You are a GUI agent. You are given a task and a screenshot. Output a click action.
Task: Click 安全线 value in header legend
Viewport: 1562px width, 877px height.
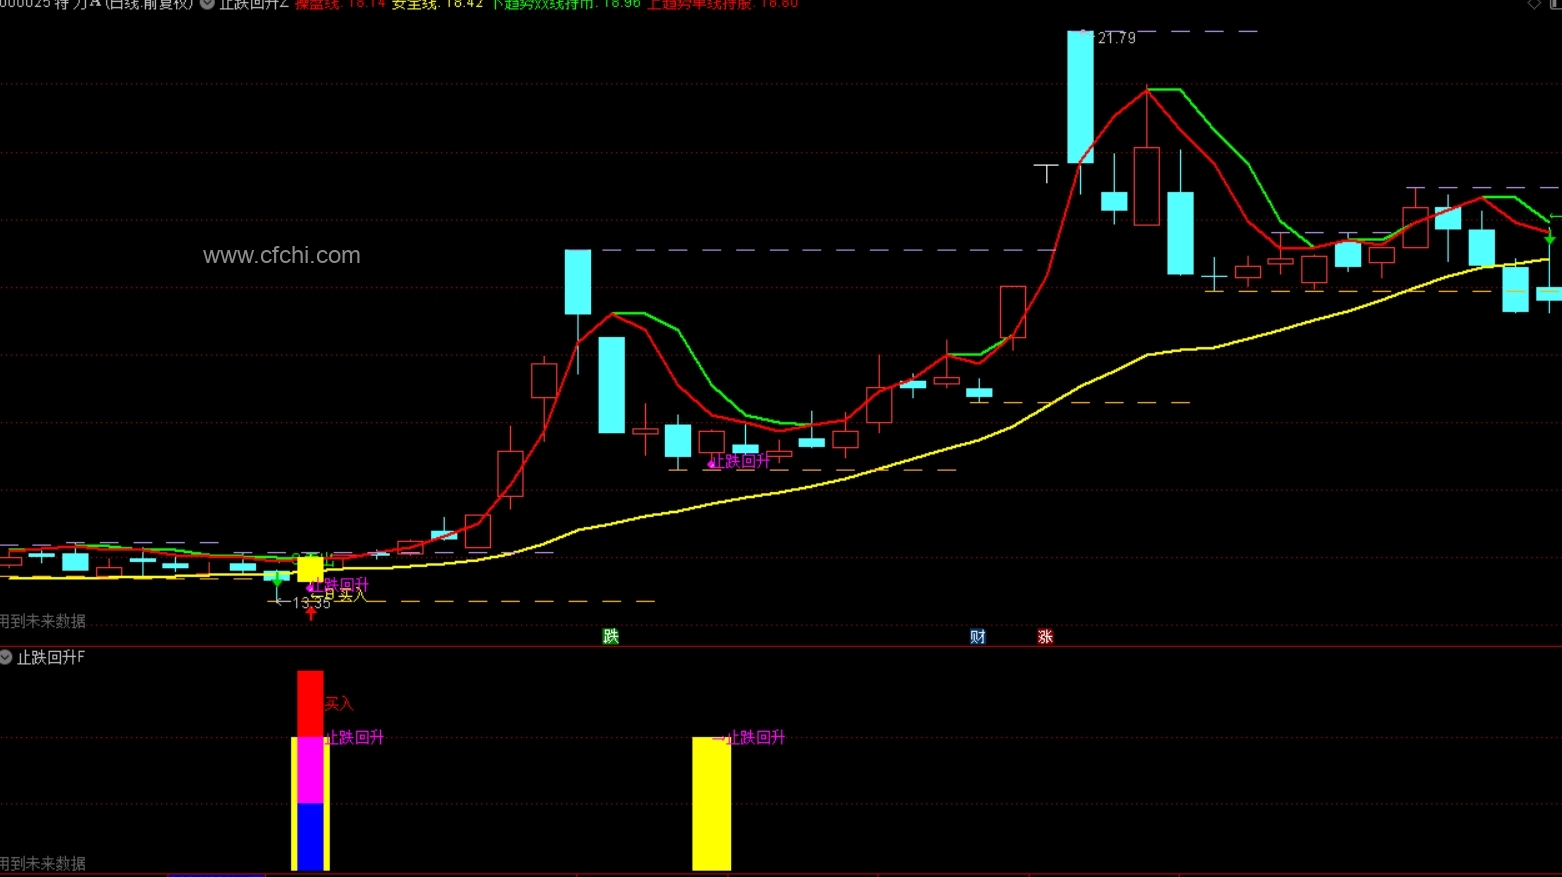click(437, 4)
